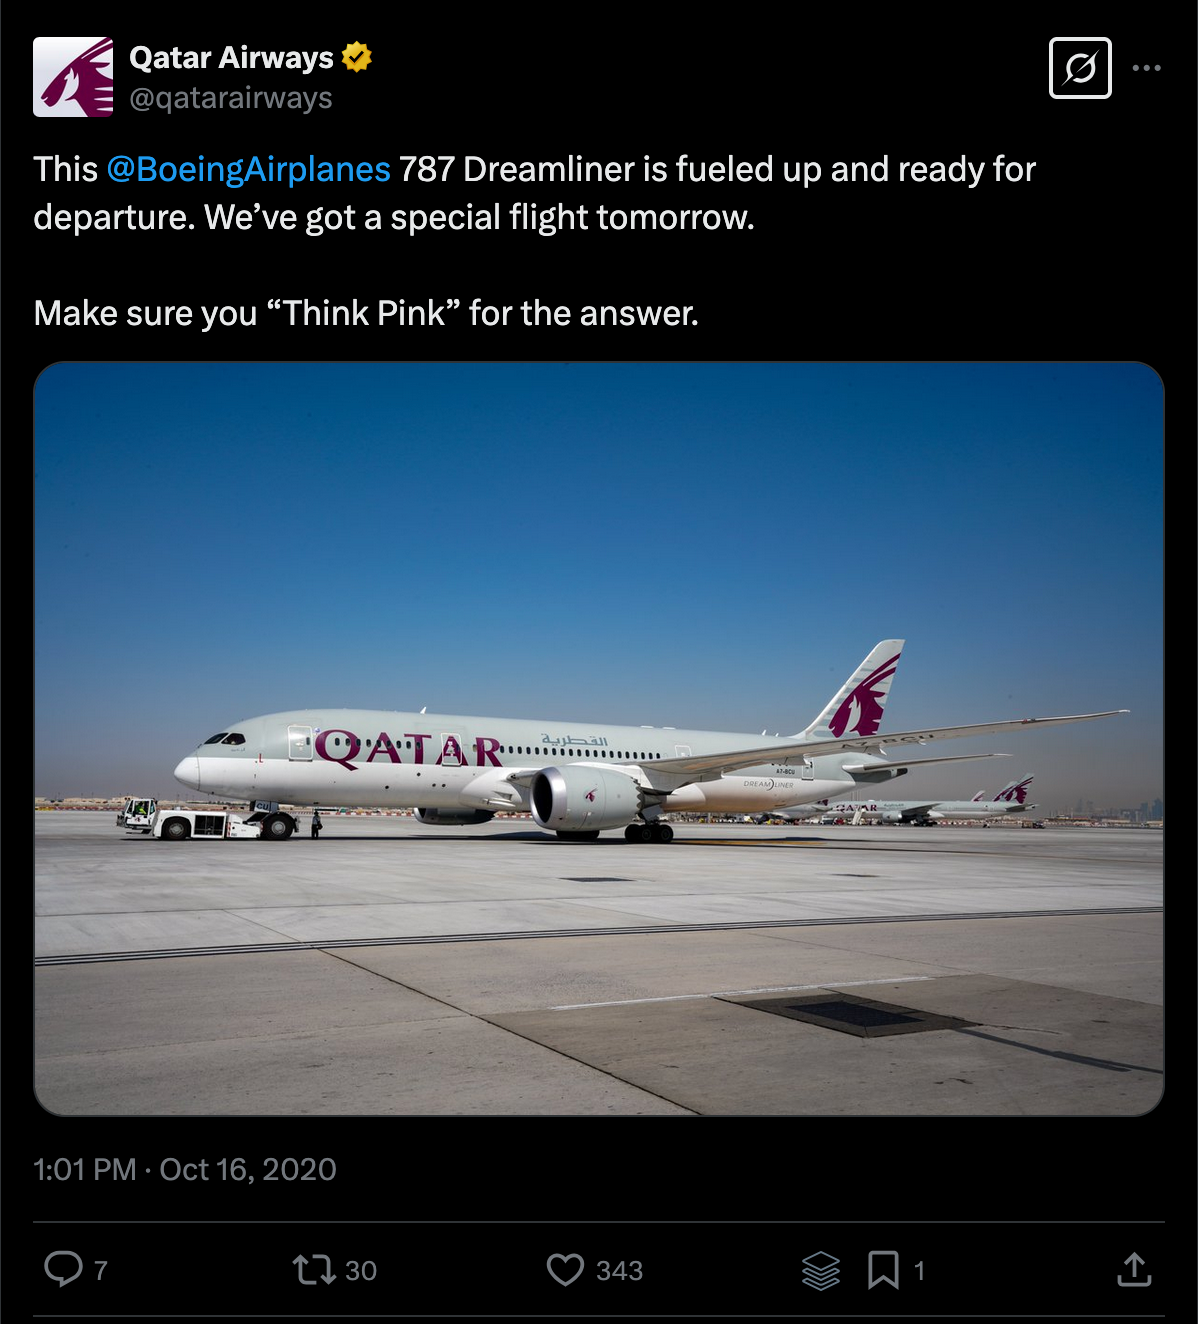Open the three-dot more options menu
The height and width of the screenshot is (1324, 1198).
click(1146, 68)
